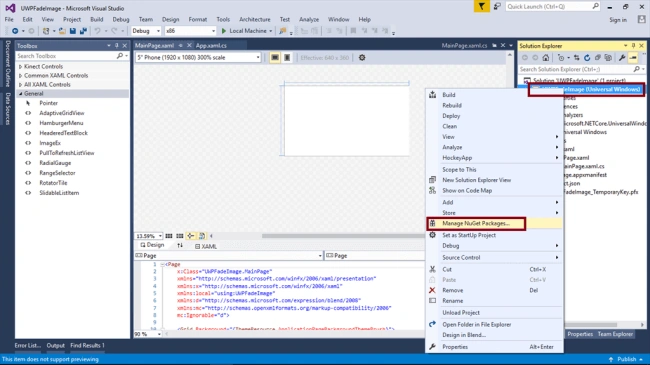Click Solution Explorer Home icon
The height and width of the screenshot is (365, 650).
coord(546,58)
